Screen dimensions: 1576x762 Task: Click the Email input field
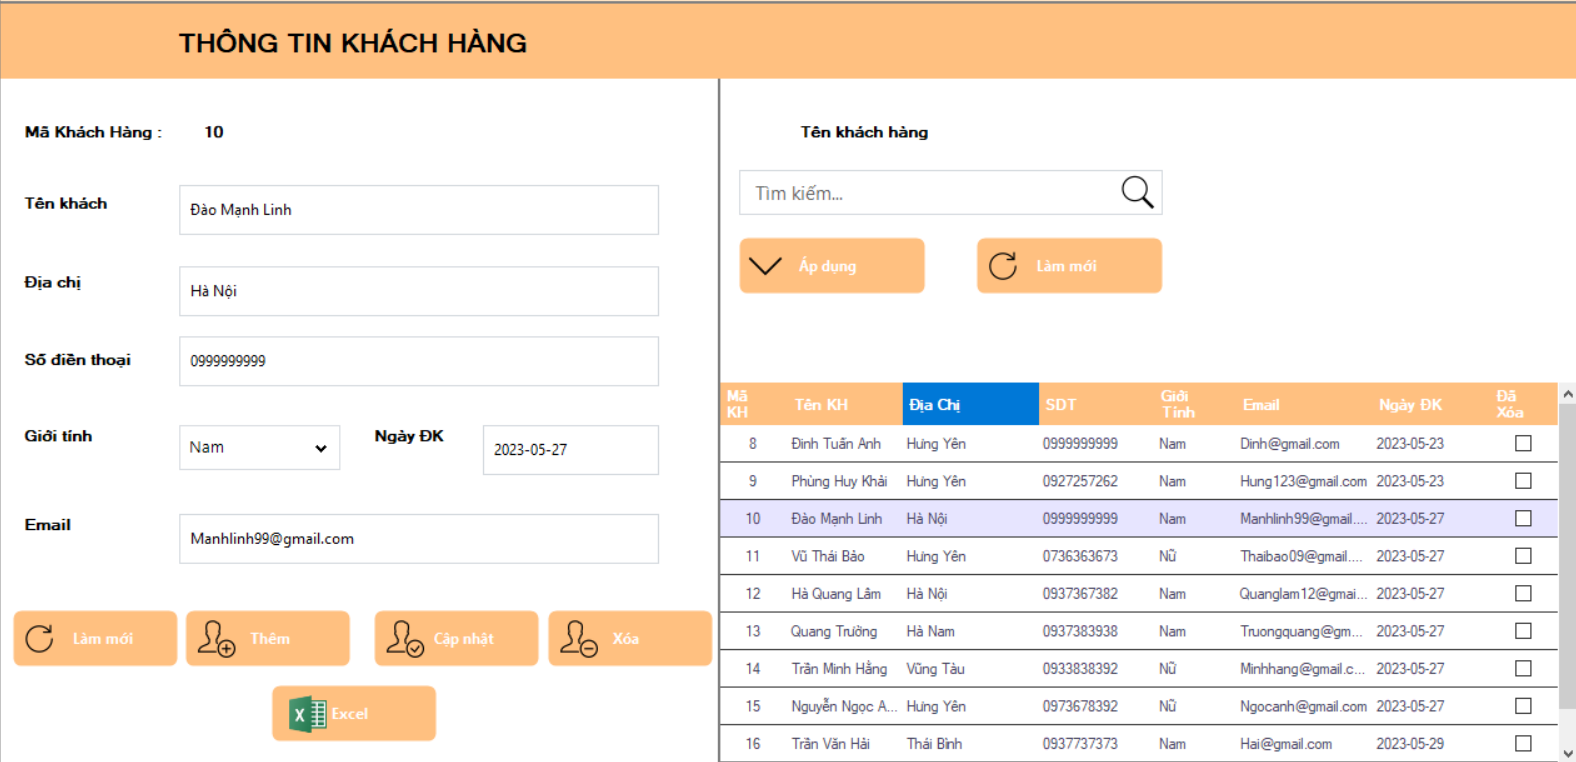pyautogui.click(x=418, y=539)
